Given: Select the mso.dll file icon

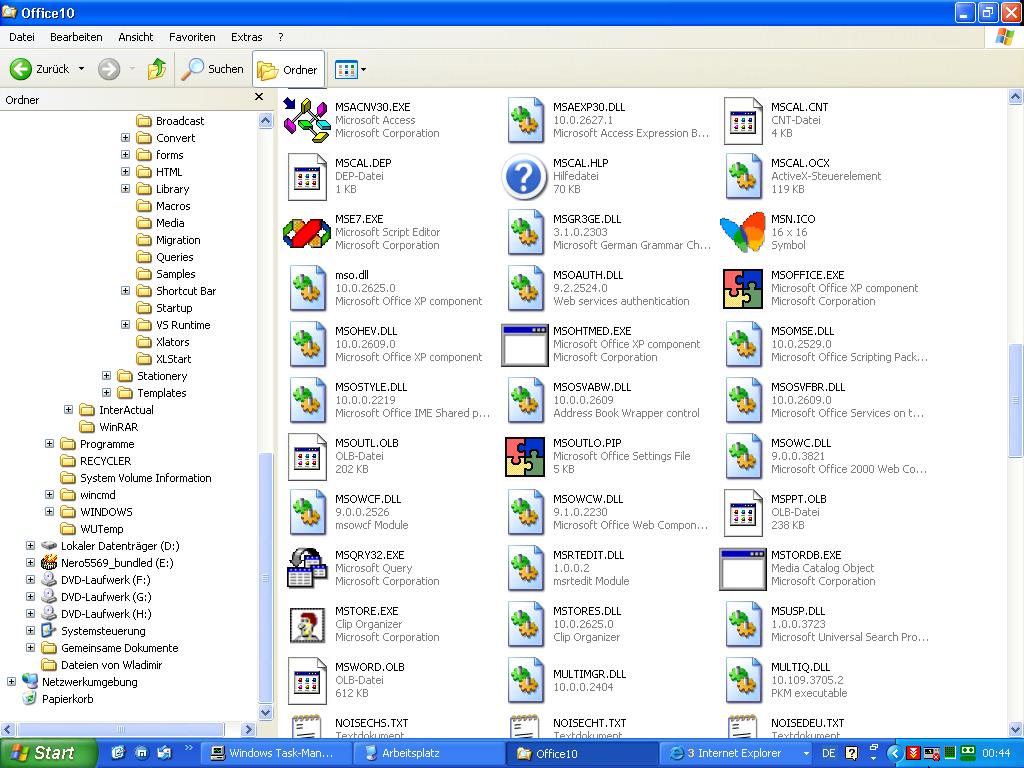Looking at the screenshot, I should point(307,288).
